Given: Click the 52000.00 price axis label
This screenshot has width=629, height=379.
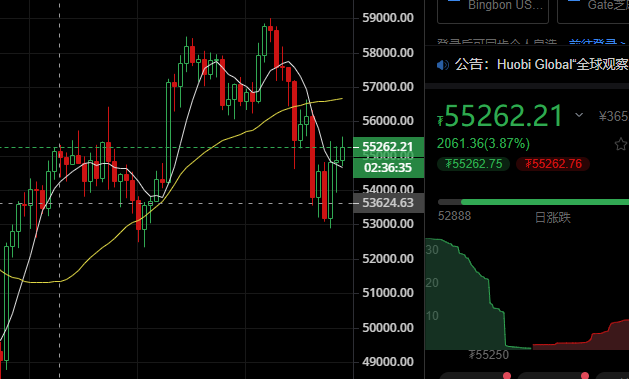Looking at the screenshot, I should point(388,259).
